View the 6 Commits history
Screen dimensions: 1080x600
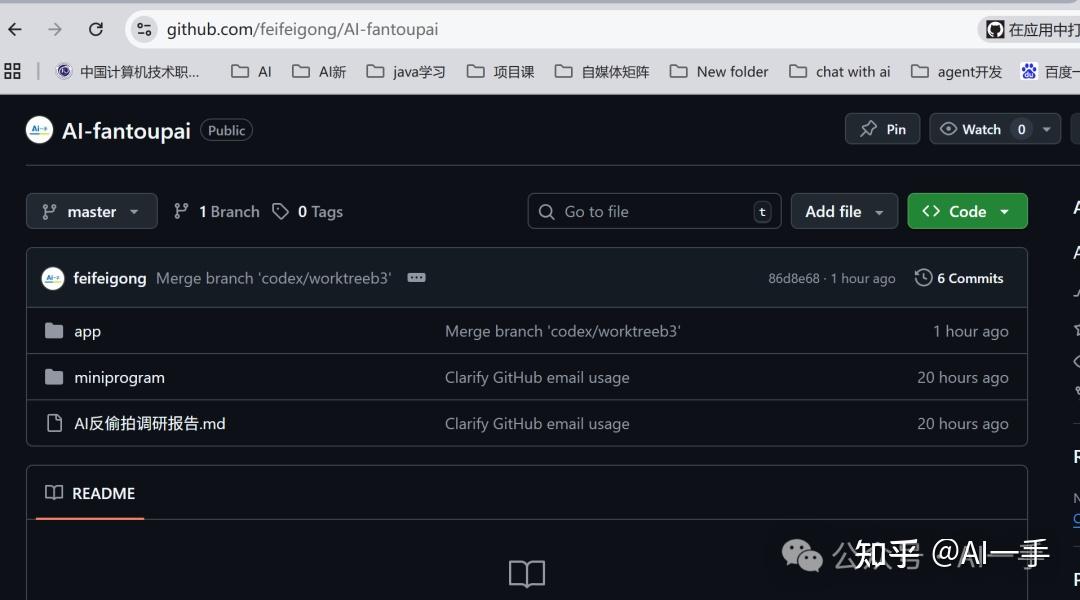(959, 278)
